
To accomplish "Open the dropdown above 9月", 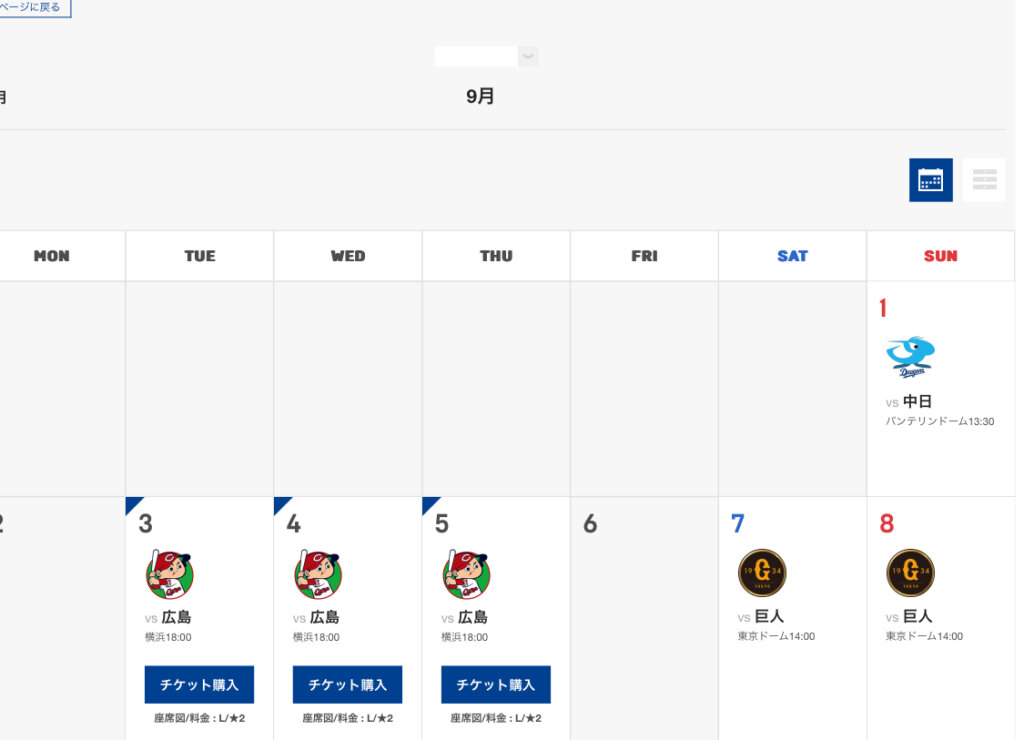I will [487, 56].
